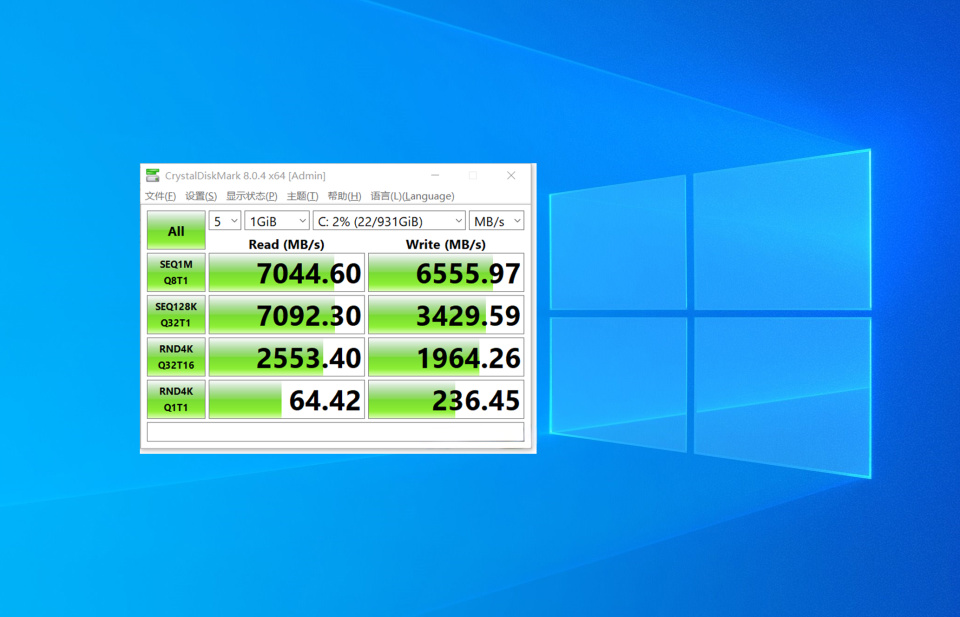Run the RND4K Q32T16 test
The height and width of the screenshot is (617, 960).
(x=176, y=357)
